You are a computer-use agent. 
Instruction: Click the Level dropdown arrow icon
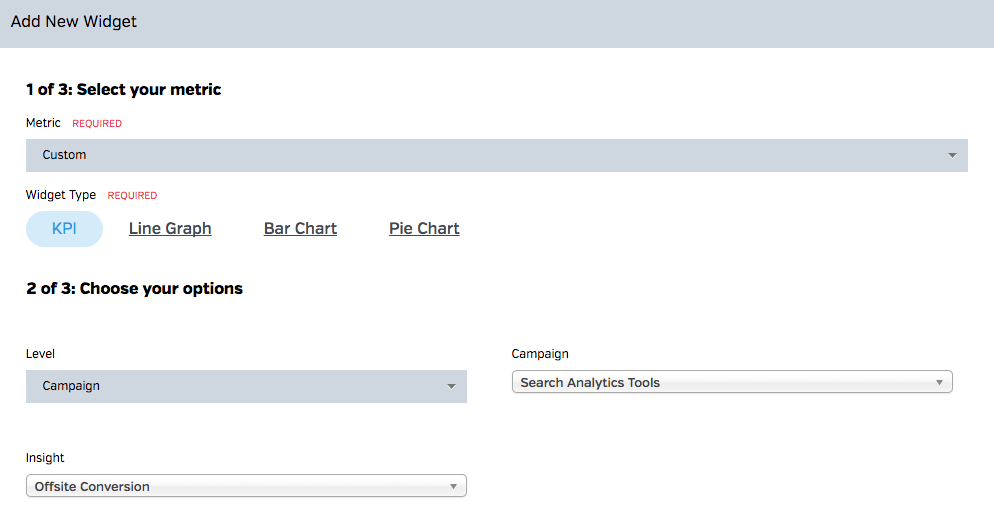click(x=451, y=387)
